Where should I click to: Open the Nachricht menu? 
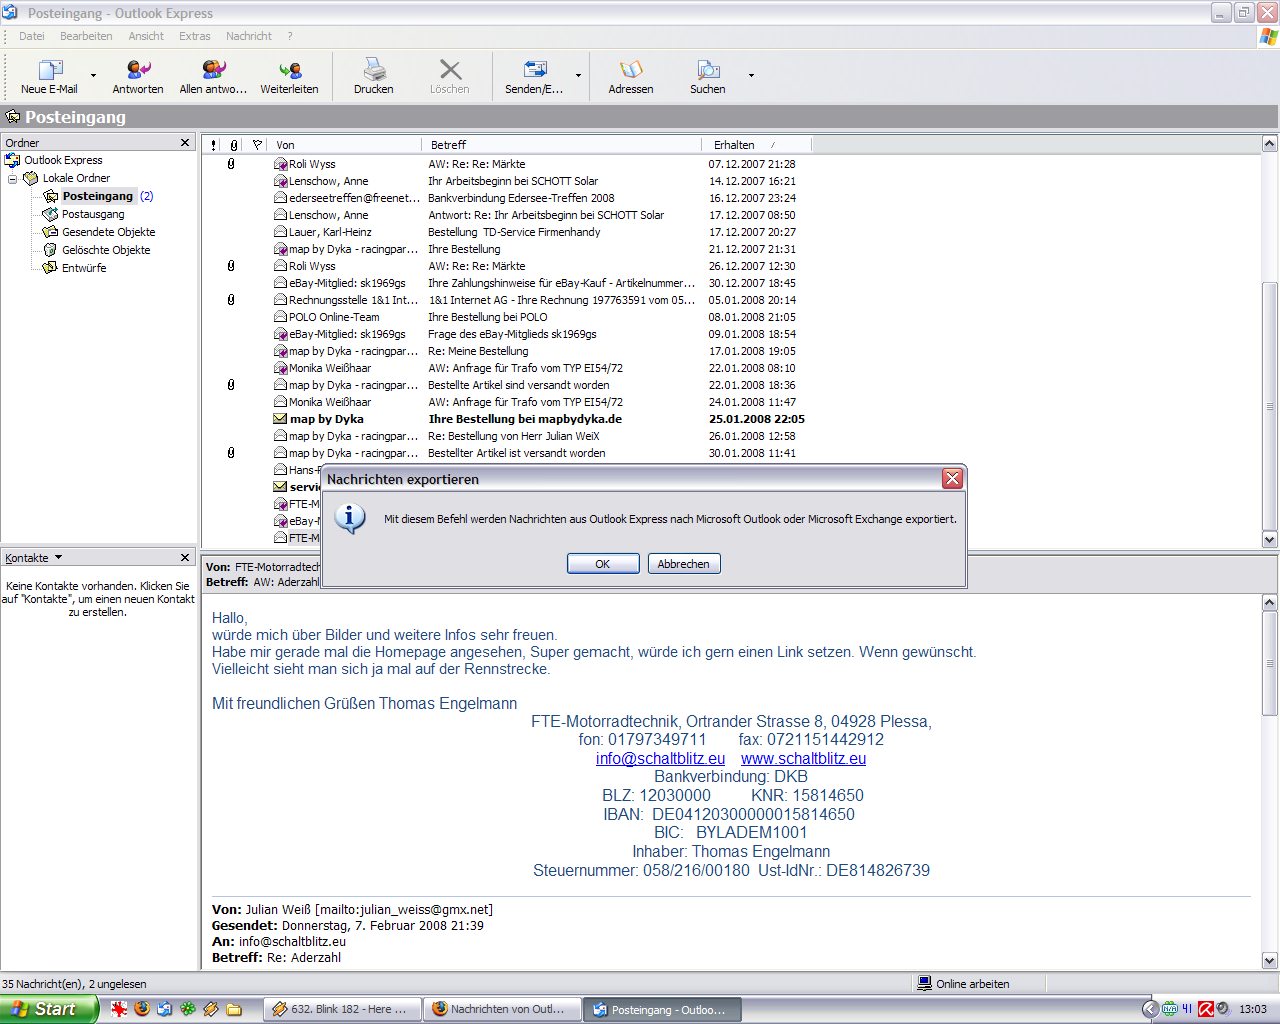(x=249, y=36)
